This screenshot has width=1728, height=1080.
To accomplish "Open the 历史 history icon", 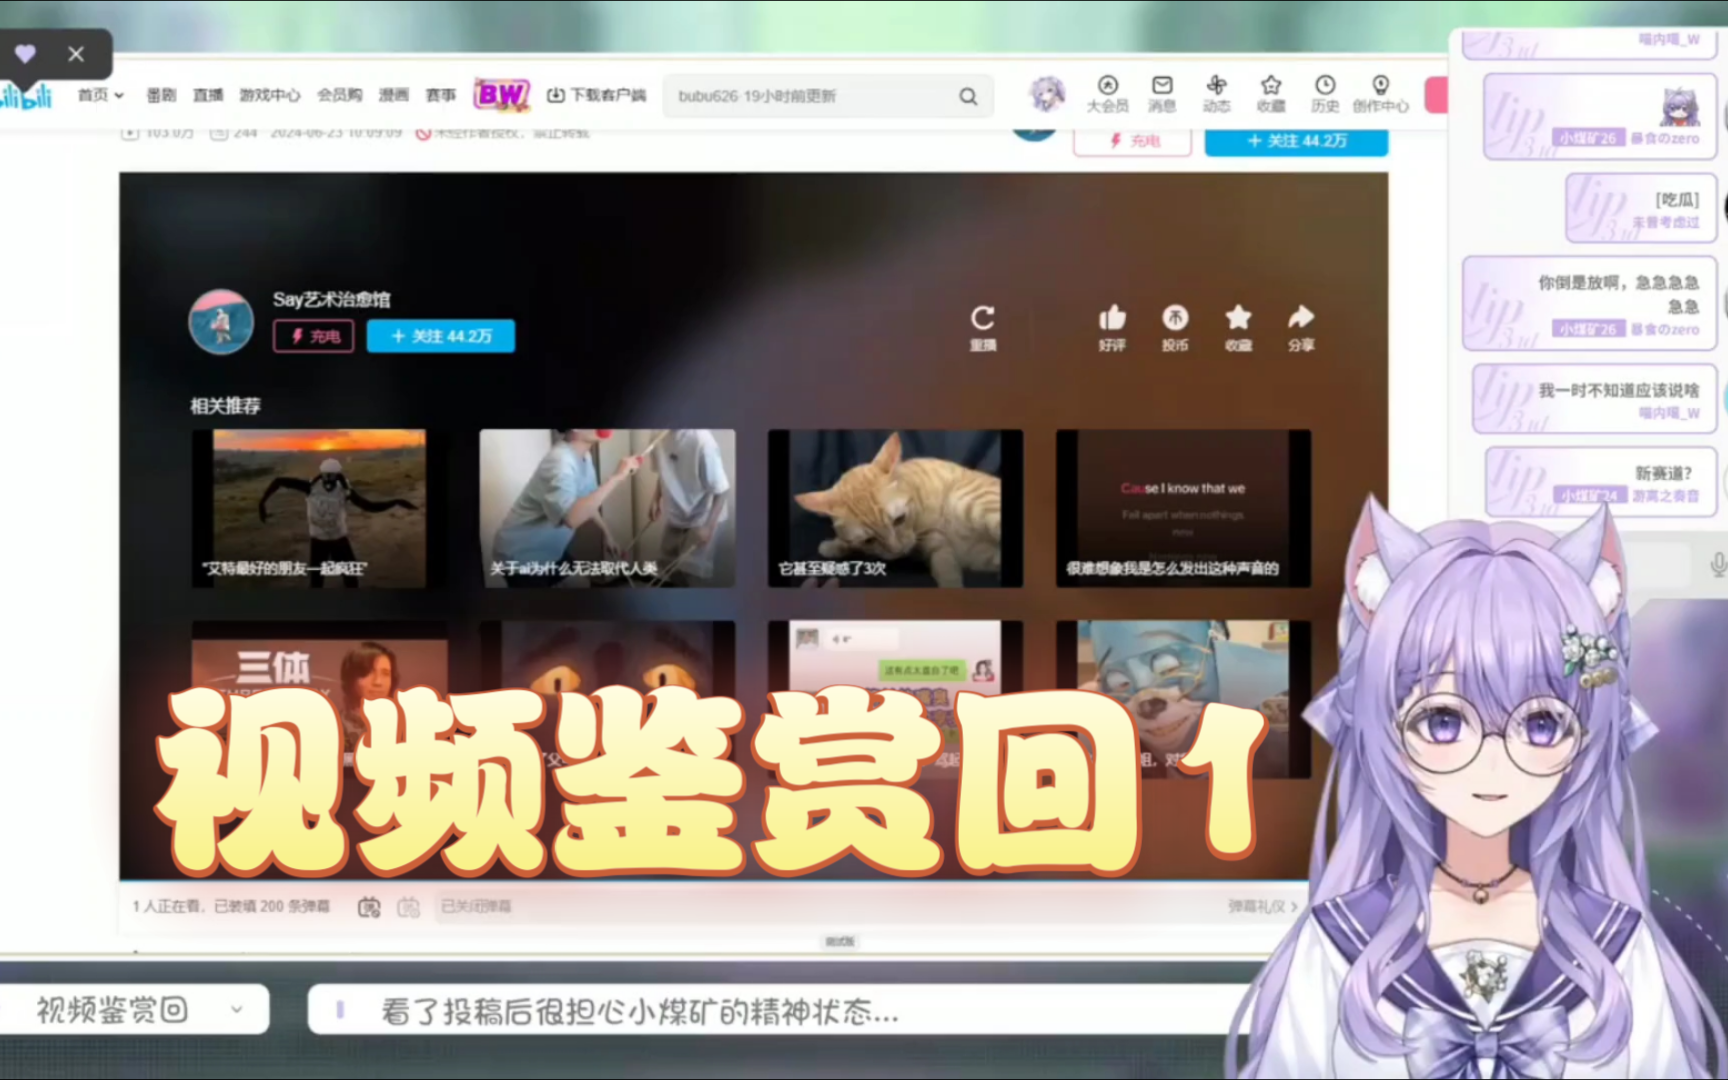I will 1325,85.
